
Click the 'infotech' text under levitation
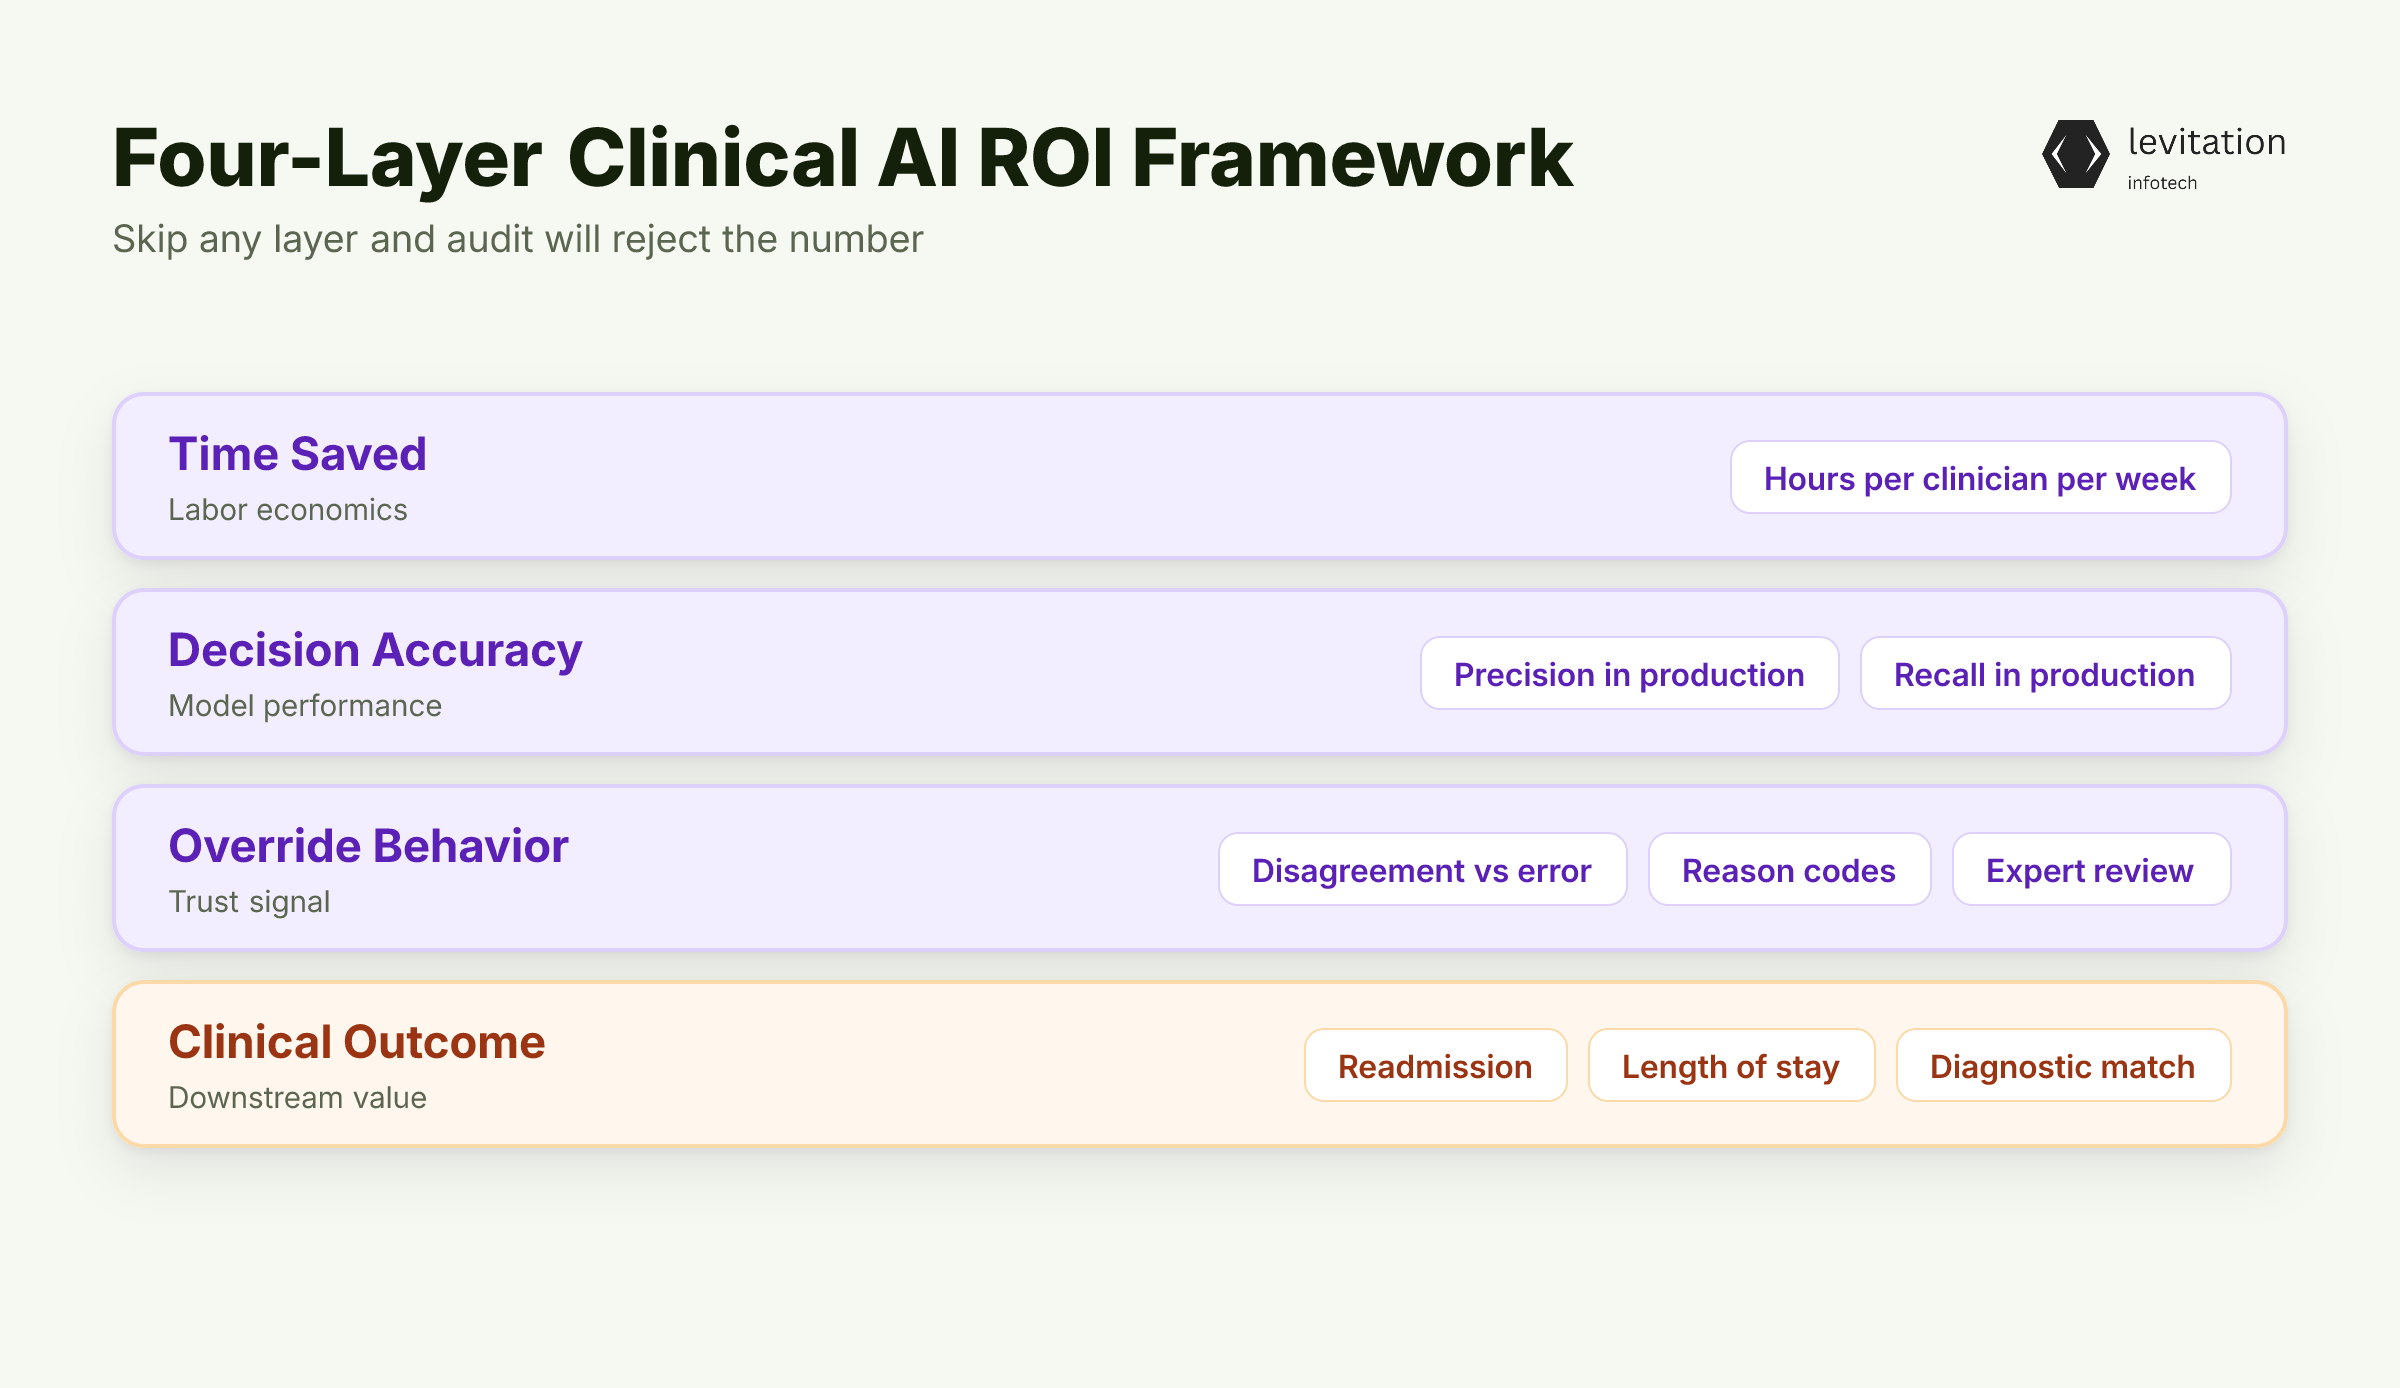point(2162,183)
